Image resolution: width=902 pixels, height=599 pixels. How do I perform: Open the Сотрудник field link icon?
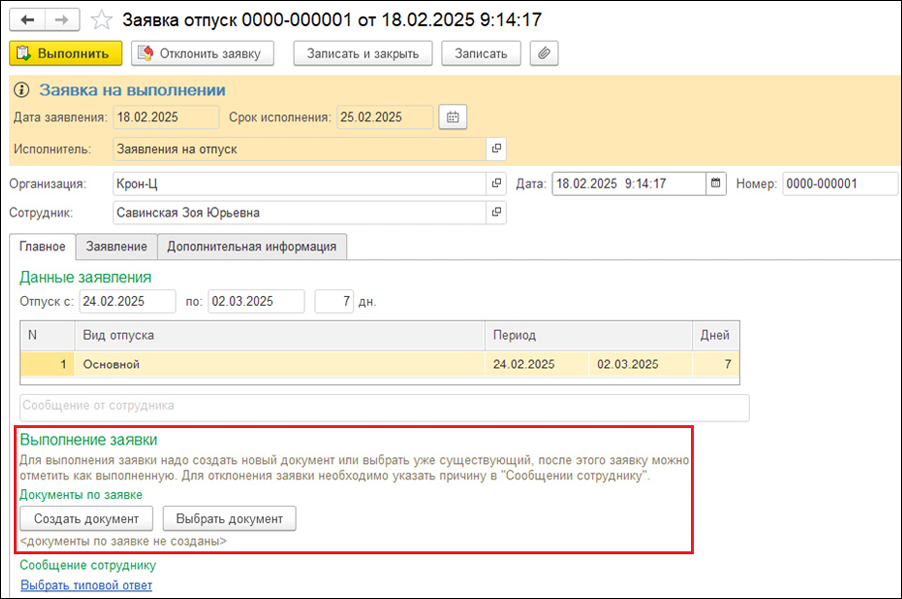tap(495, 212)
